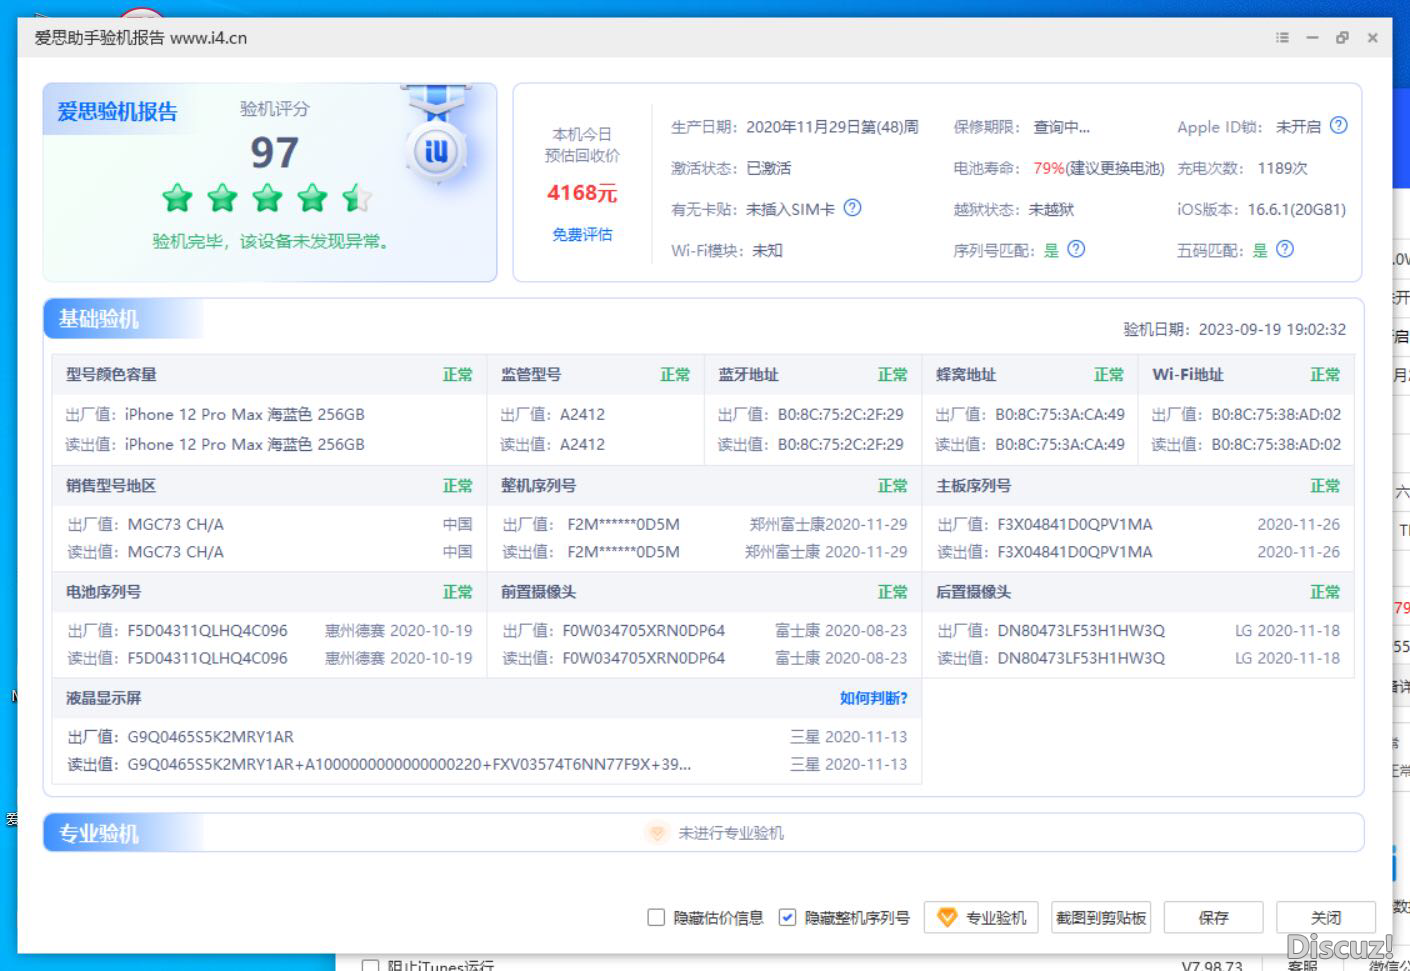Click production date 2020年11月29日第(48)周
The height and width of the screenshot is (971, 1410).
pos(832,127)
